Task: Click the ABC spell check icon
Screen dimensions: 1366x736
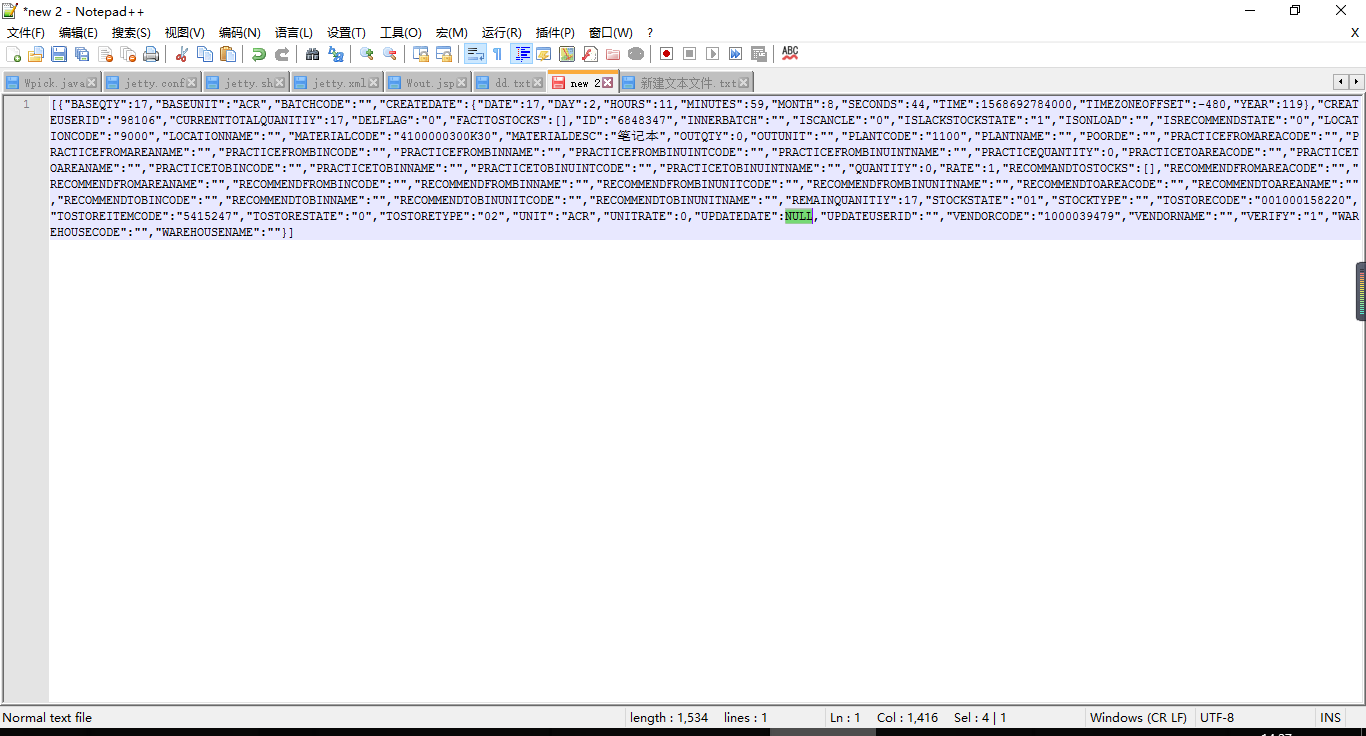Action: 790,54
